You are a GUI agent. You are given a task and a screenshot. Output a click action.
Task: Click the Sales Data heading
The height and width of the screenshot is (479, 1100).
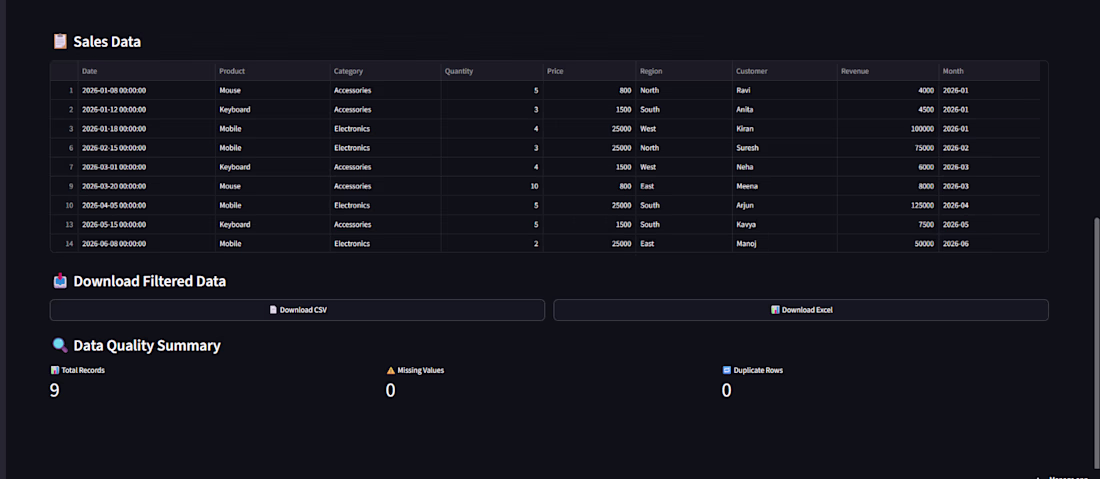[x=107, y=41]
